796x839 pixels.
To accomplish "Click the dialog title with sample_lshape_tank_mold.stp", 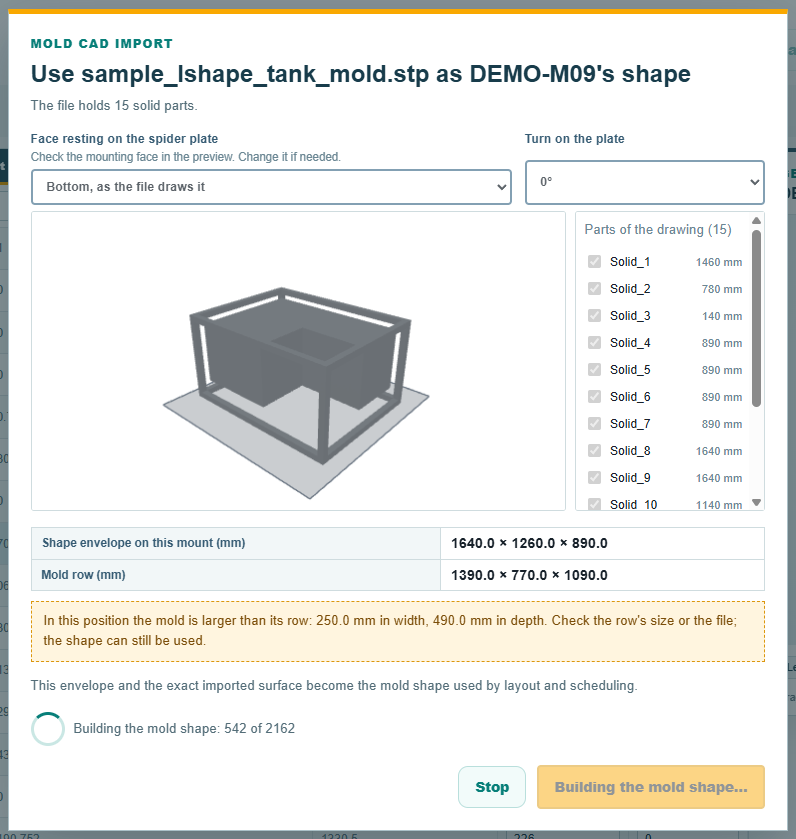I will (x=361, y=74).
